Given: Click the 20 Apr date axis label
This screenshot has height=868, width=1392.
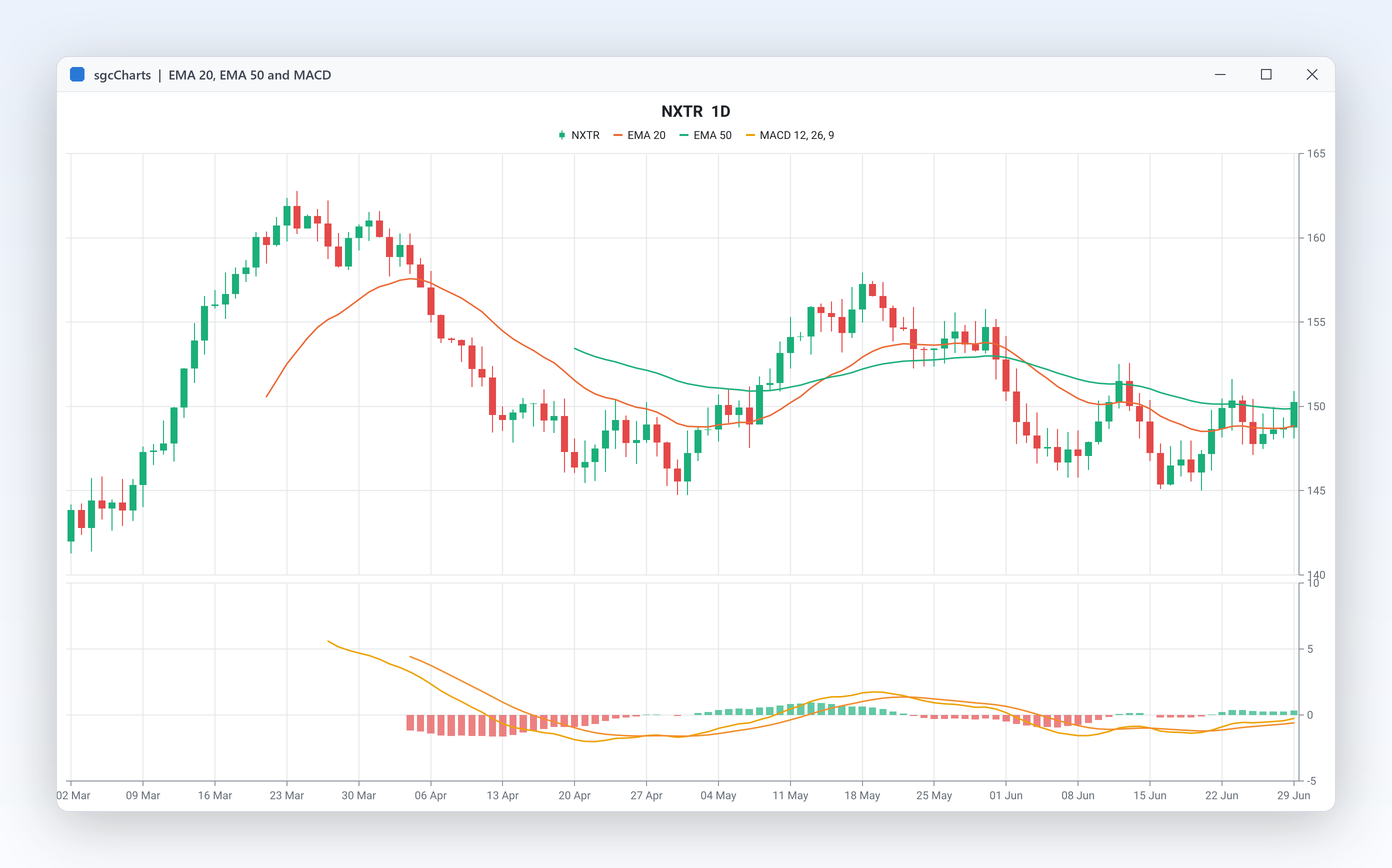Looking at the screenshot, I should (x=575, y=796).
